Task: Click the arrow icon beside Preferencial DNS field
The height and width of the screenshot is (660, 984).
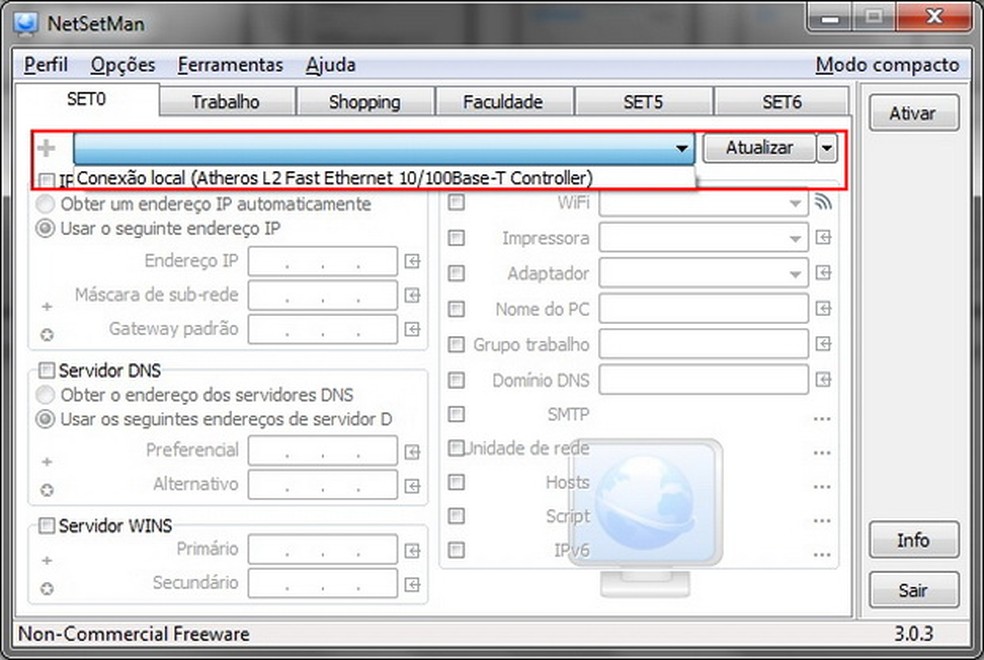Action: [412, 452]
